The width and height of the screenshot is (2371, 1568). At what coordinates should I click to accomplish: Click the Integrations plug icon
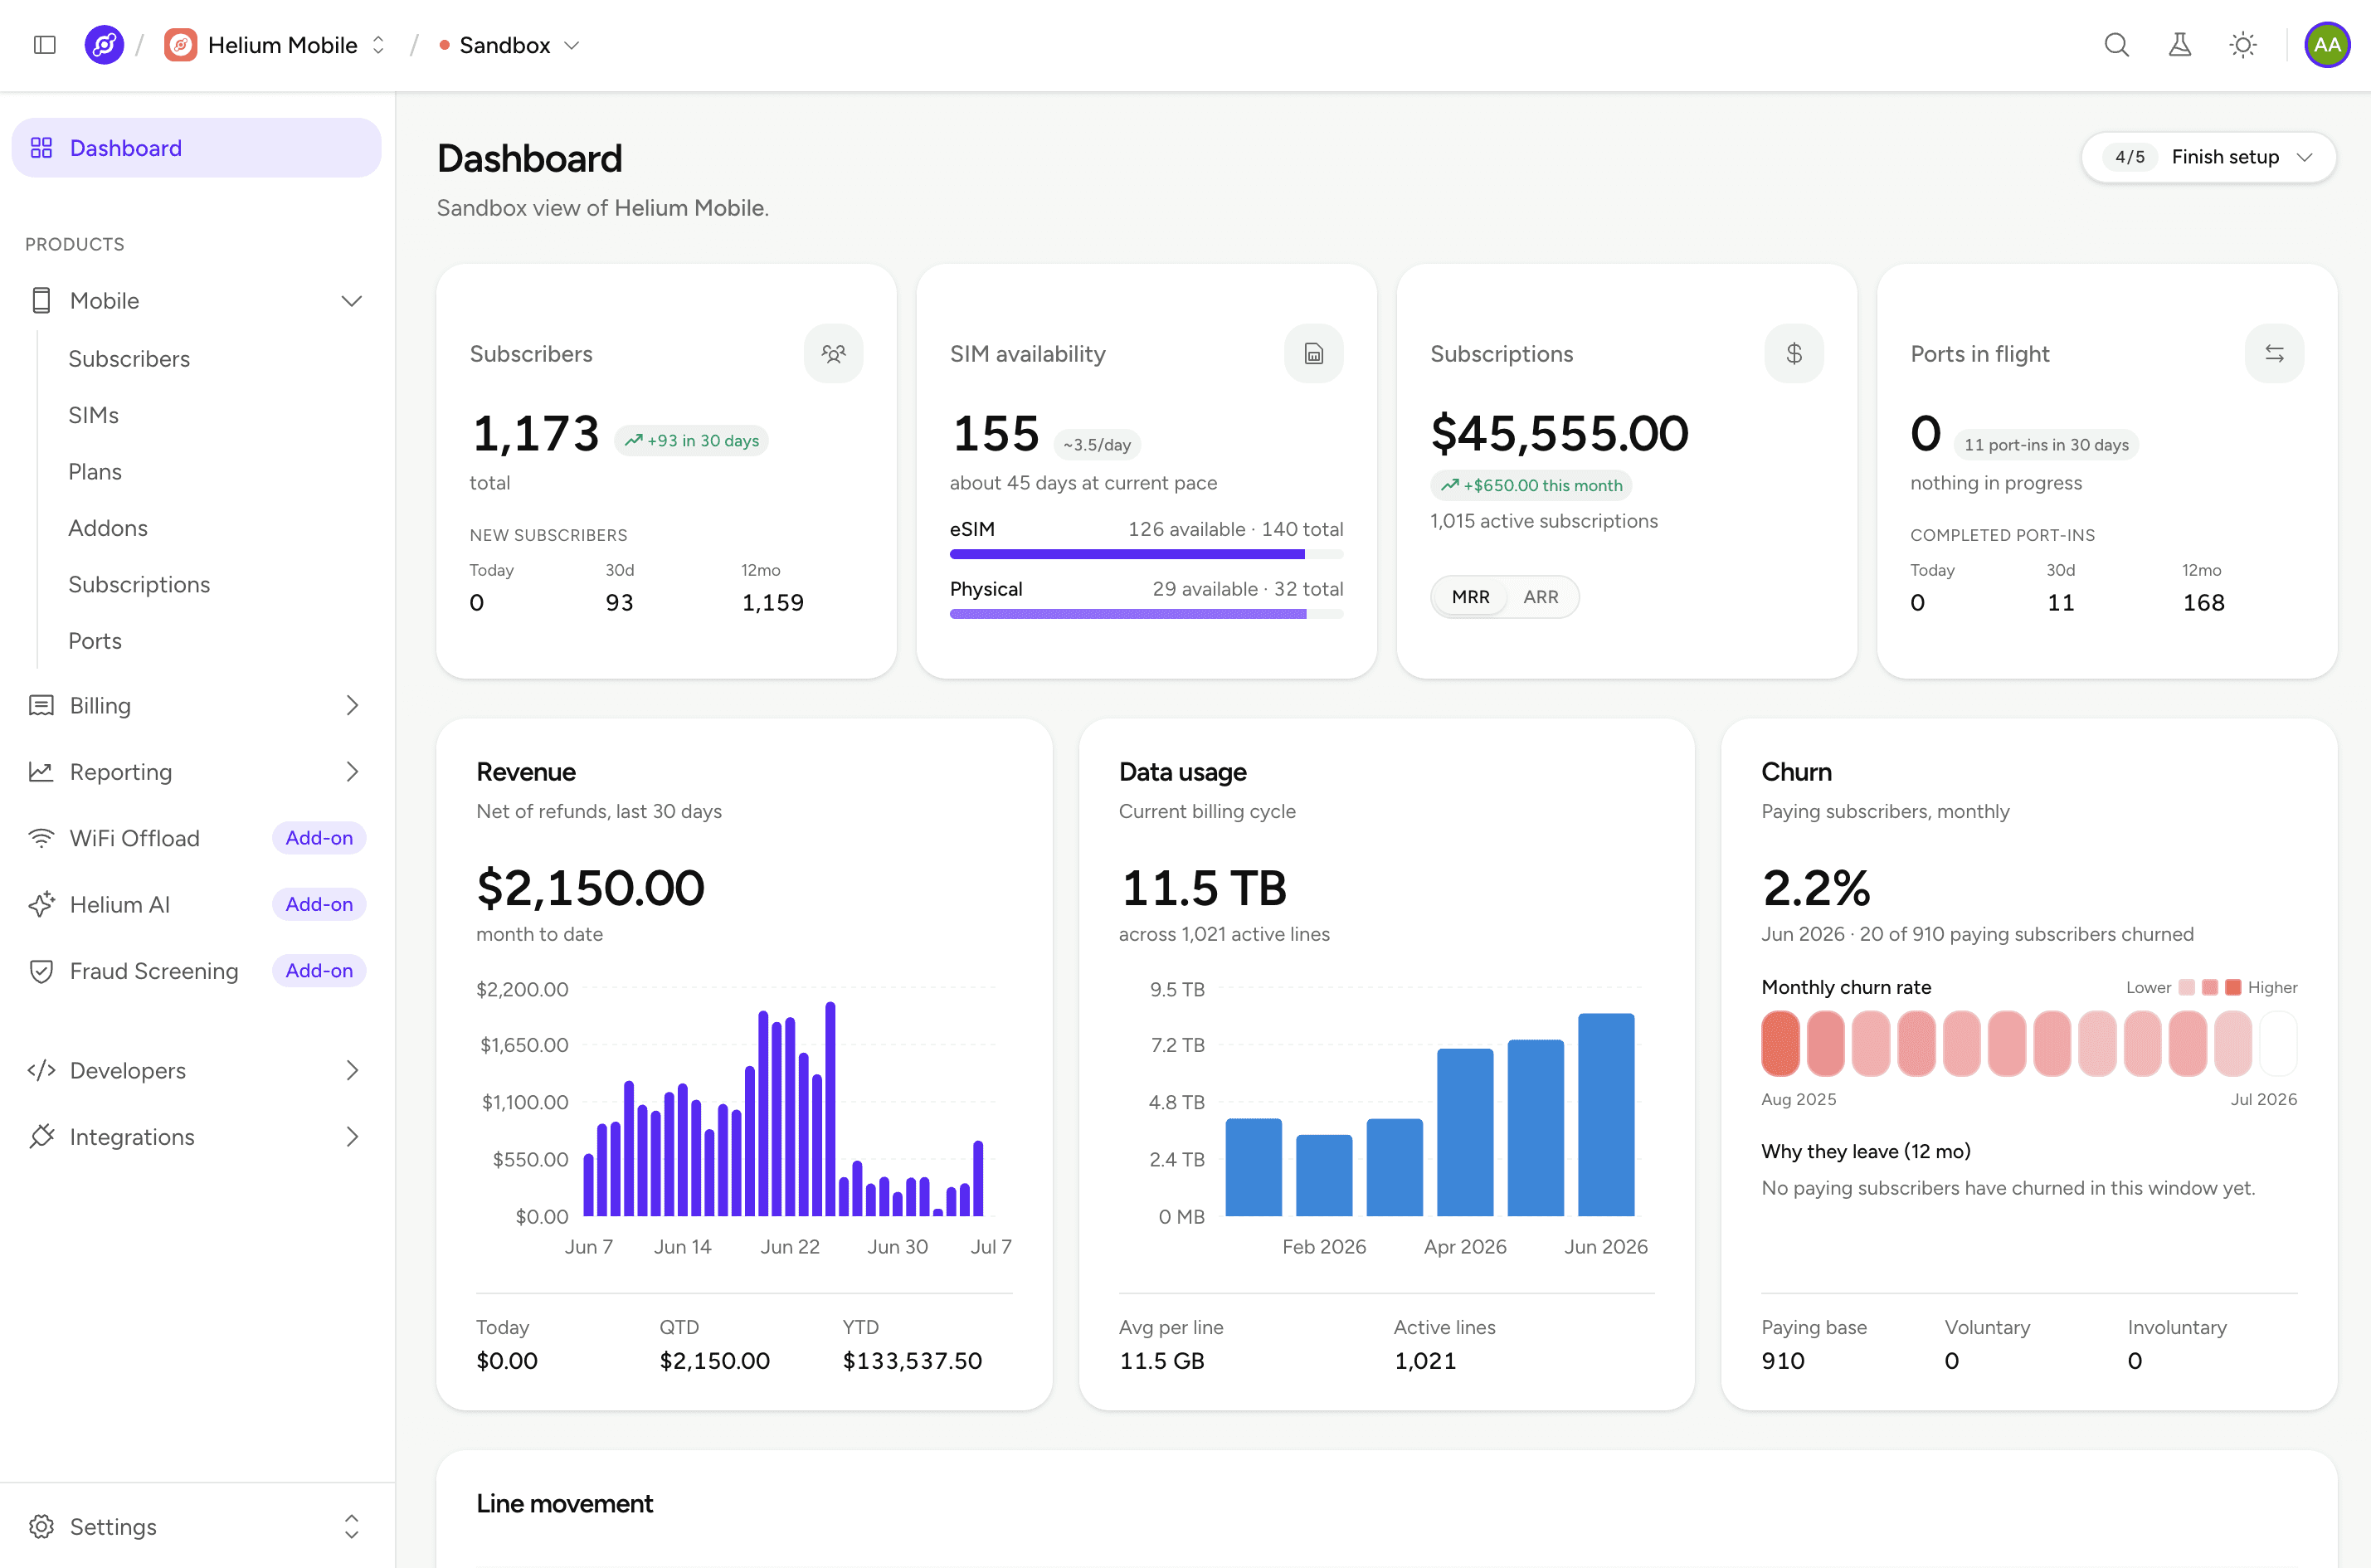click(x=41, y=1137)
